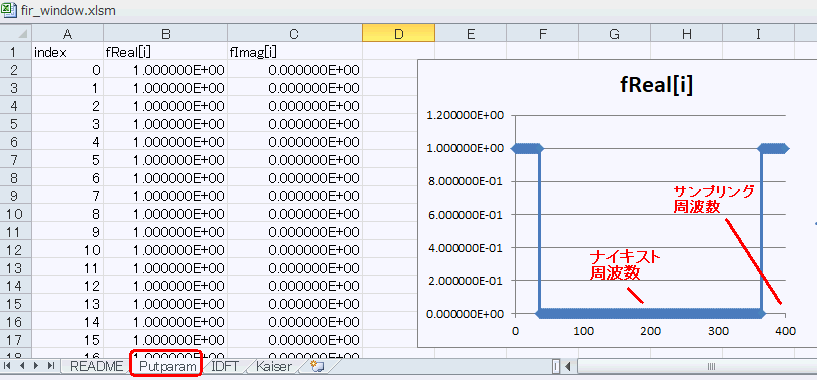The image size is (817, 380).
Task: Jump to the last sheet using the navigation arrow
Action: click(x=50, y=366)
